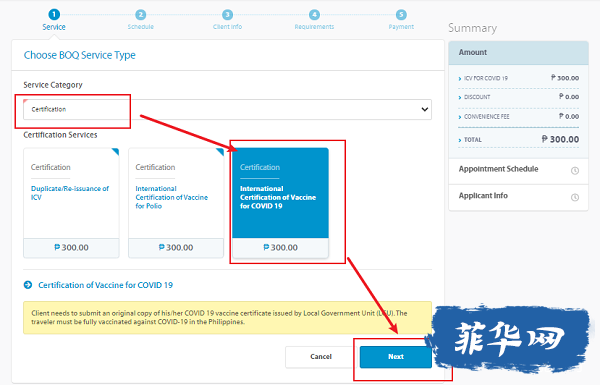Go to step 3 Client Info
600x385 pixels.
tap(227, 20)
